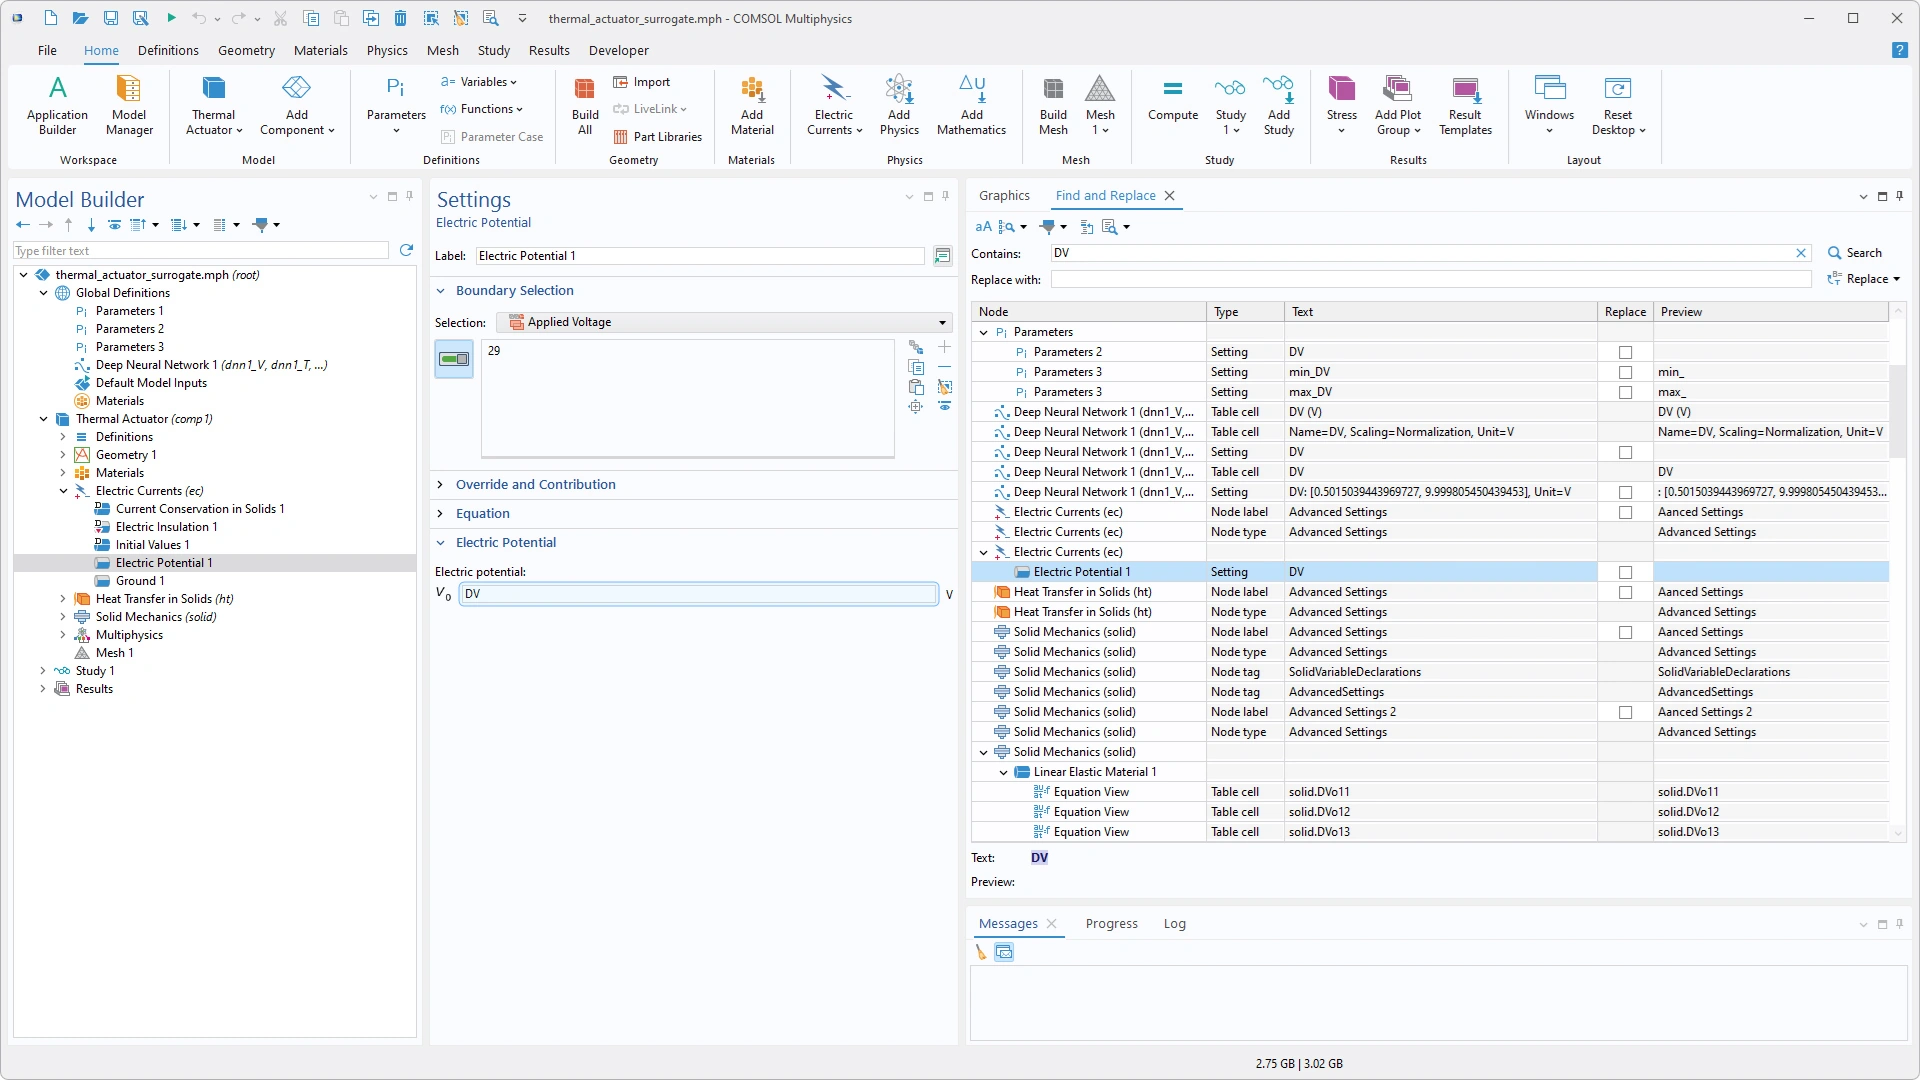The width and height of the screenshot is (1920, 1080).
Task: Expand the Study 1 tree node
Action: [x=43, y=671]
